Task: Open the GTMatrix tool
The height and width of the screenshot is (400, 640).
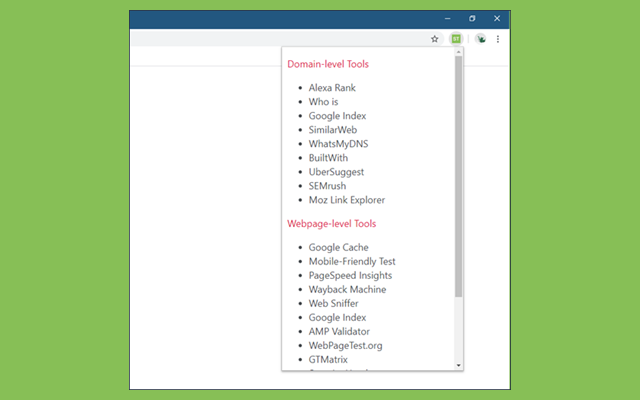Action: click(328, 360)
